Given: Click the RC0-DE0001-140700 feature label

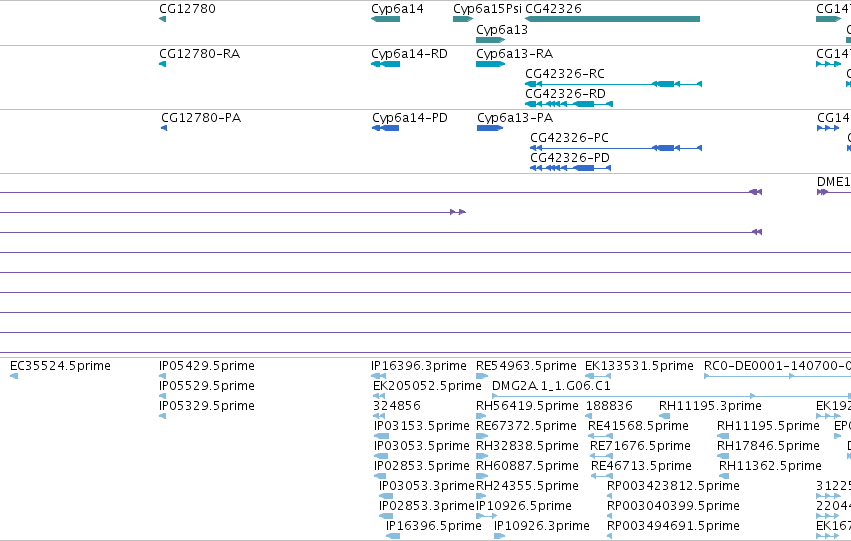Looking at the screenshot, I should 777,366.
